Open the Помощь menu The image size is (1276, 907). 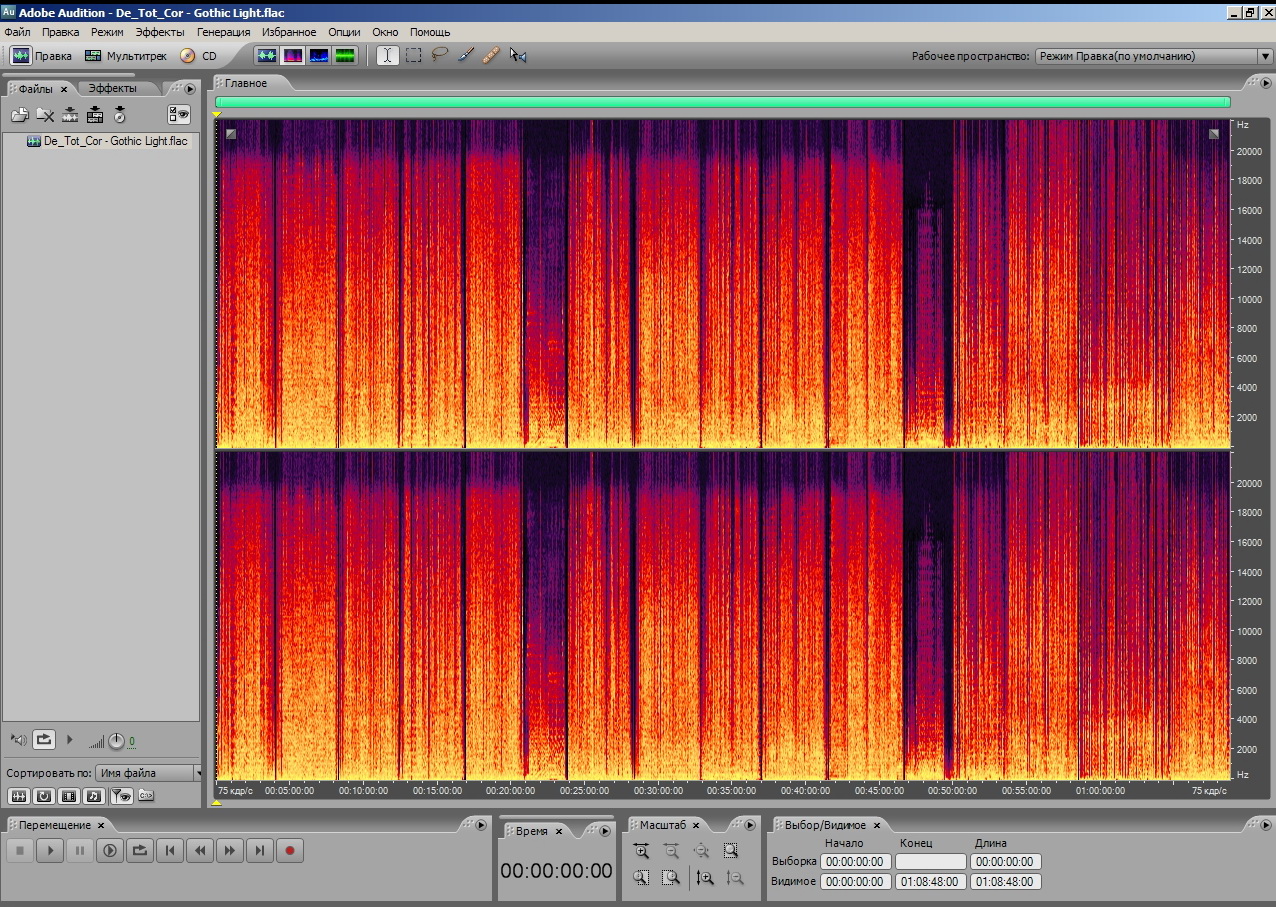click(430, 32)
